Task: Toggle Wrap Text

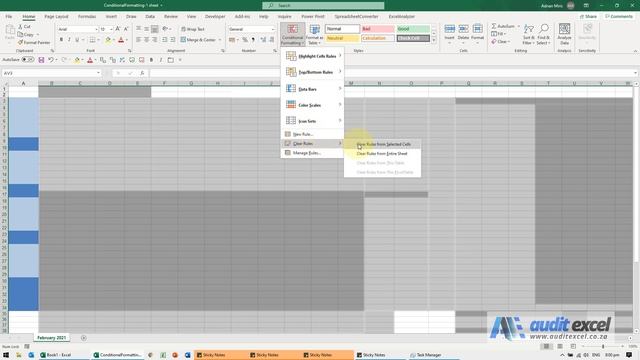Action: point(193,29)
